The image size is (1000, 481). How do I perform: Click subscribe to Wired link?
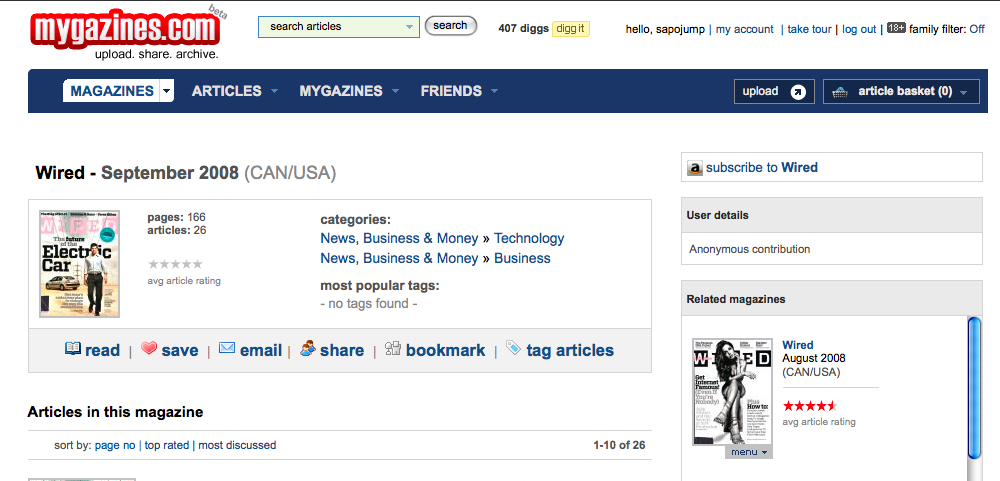(x=761, y=168)
